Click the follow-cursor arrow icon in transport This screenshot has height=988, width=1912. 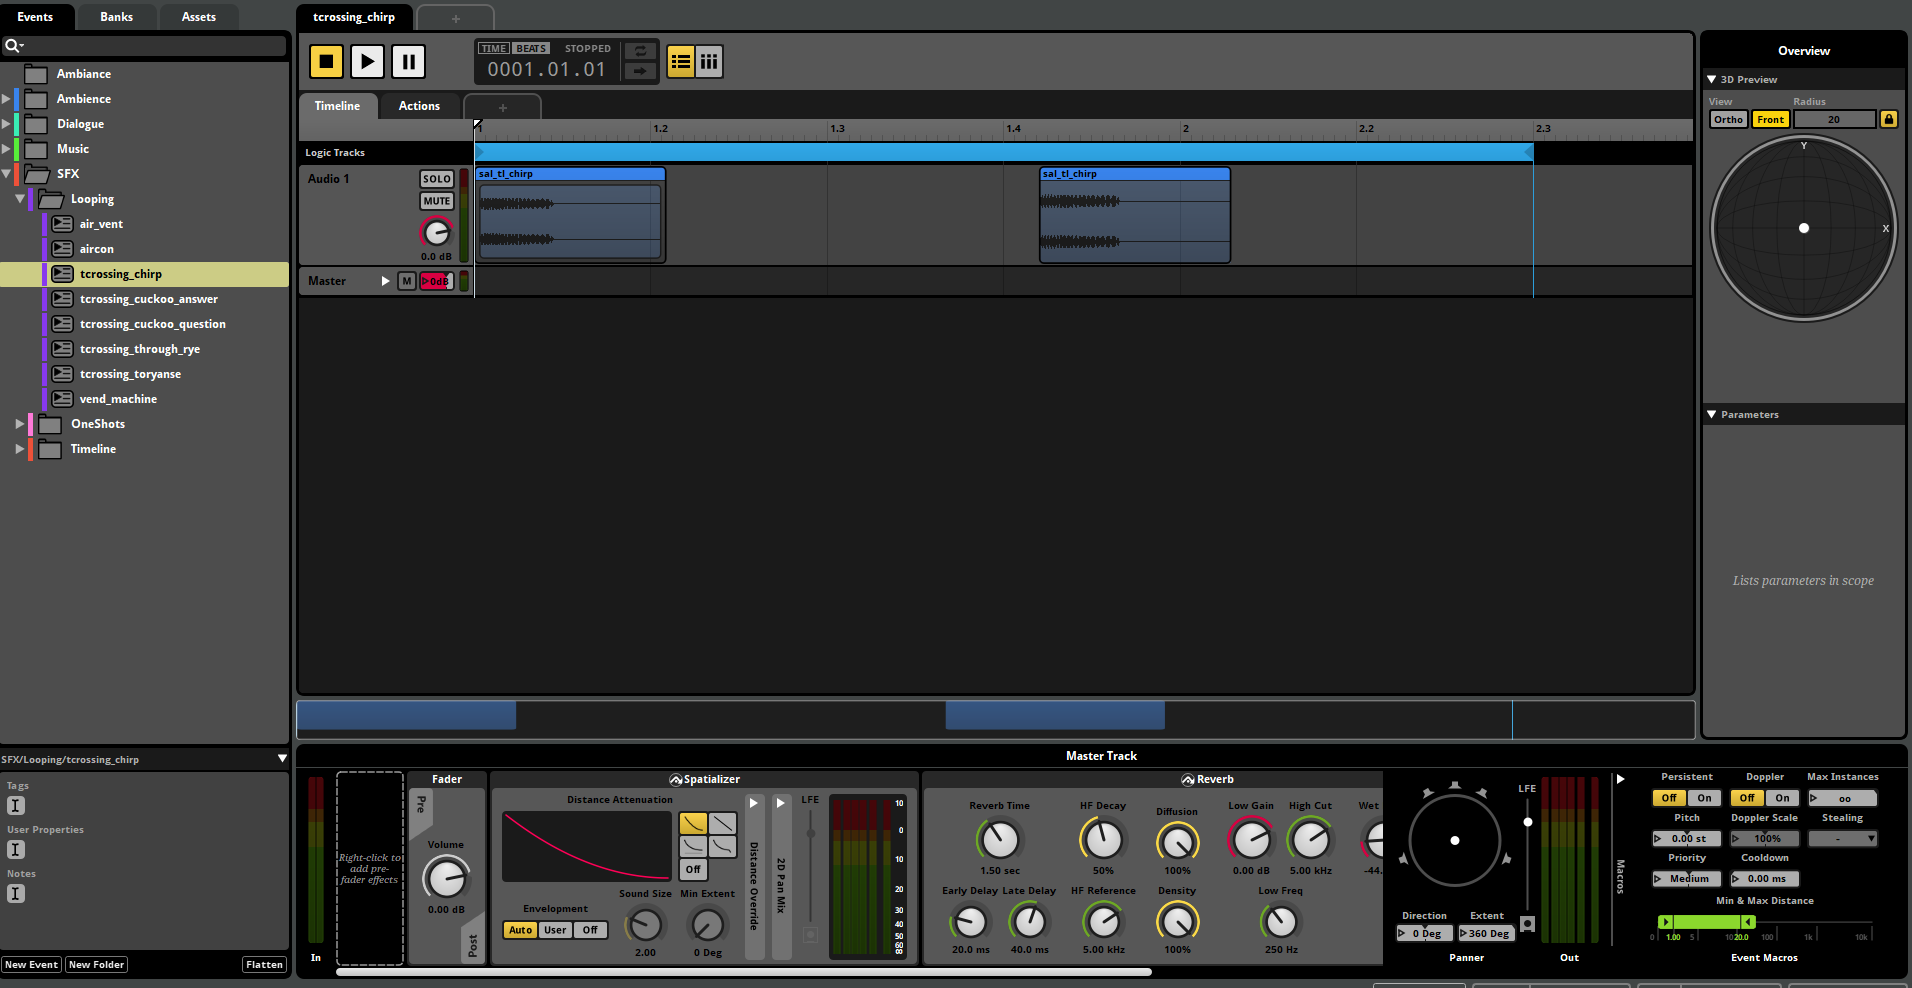tap(640, 71)
